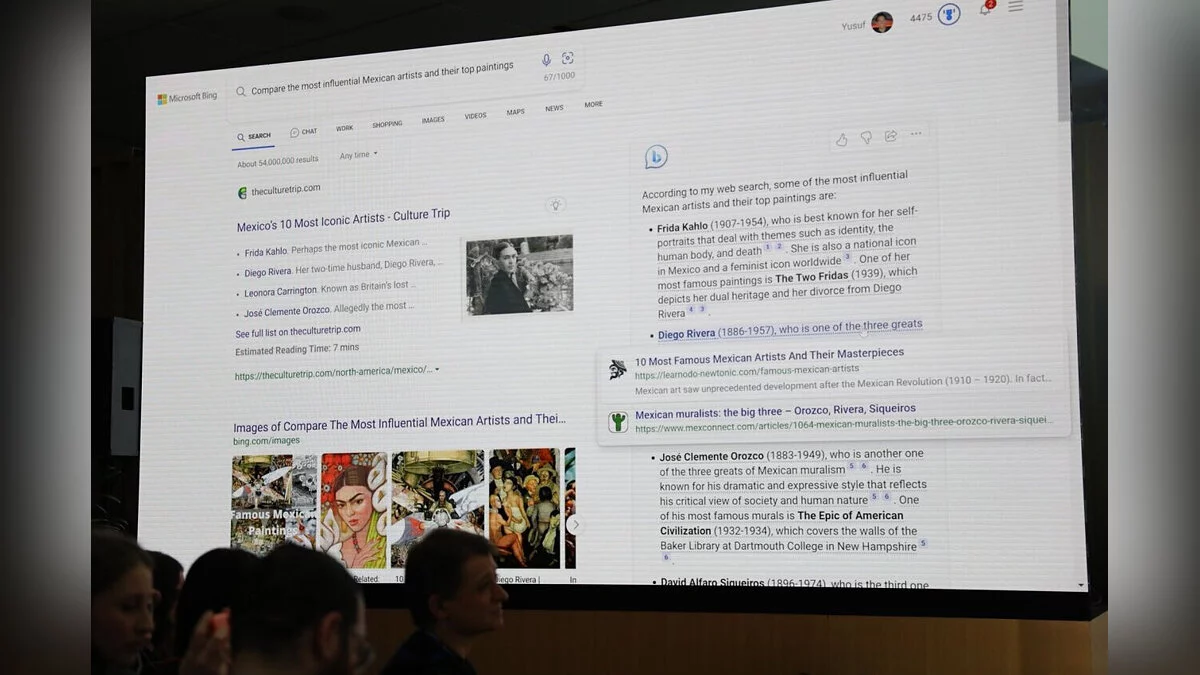Click the Leonora Carrington list item link
The image size is (1200, 675).
(281, 292)
